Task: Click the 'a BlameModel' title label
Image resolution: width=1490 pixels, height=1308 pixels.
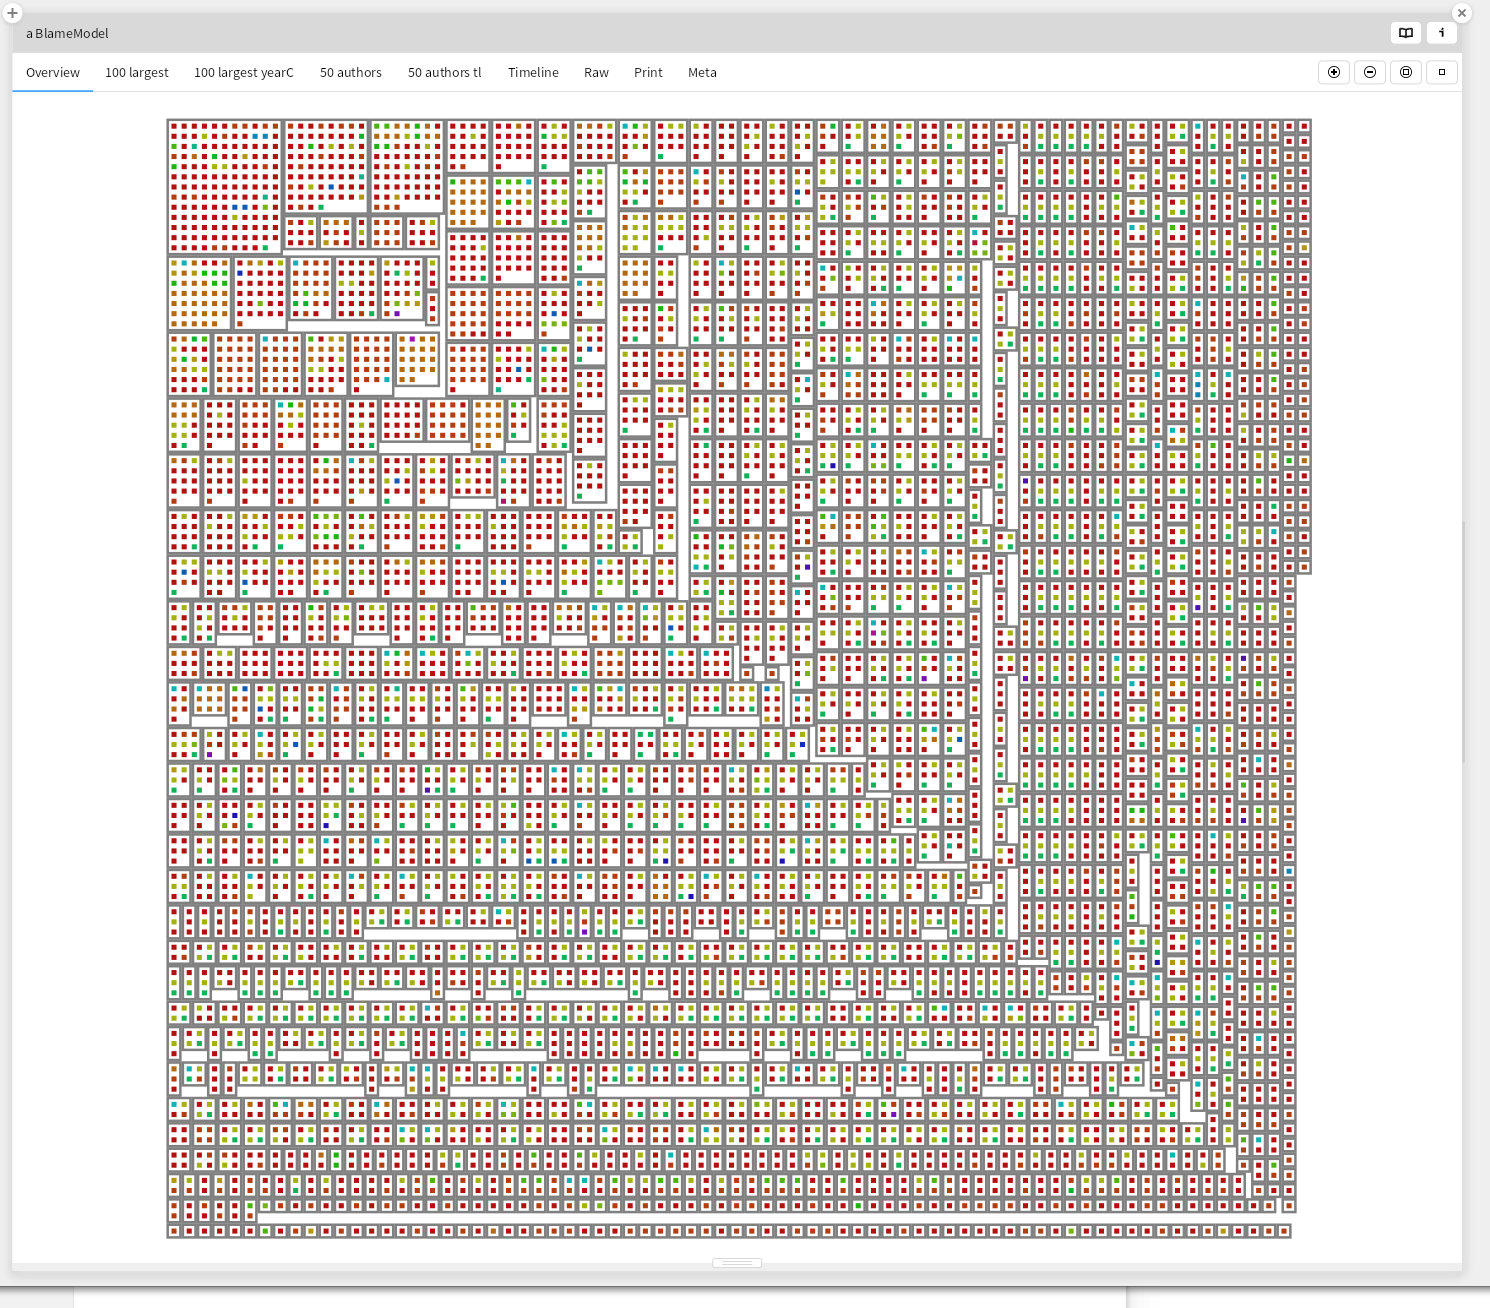Action: point(67,33)
